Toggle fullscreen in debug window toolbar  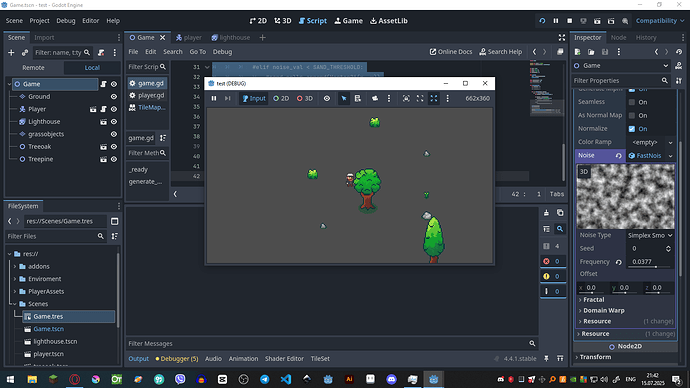click(434, 99)
